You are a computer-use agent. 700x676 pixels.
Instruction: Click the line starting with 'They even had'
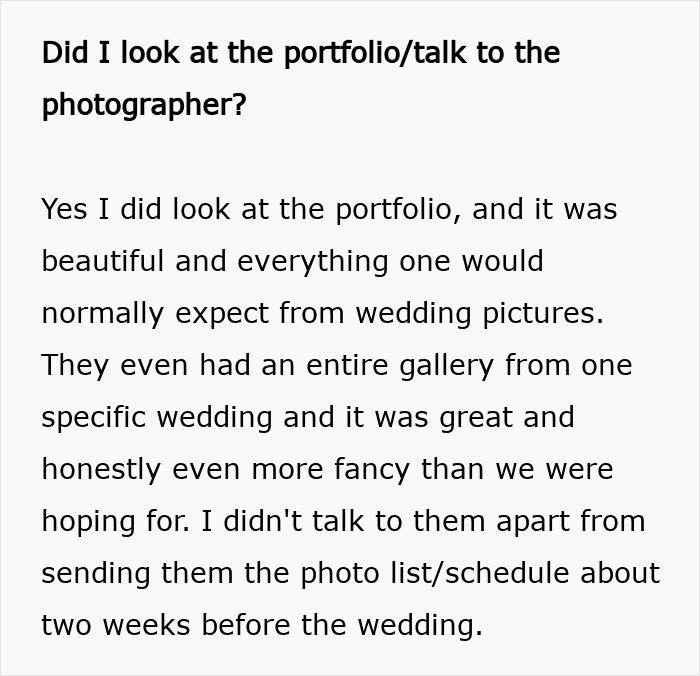click(337, 365)
